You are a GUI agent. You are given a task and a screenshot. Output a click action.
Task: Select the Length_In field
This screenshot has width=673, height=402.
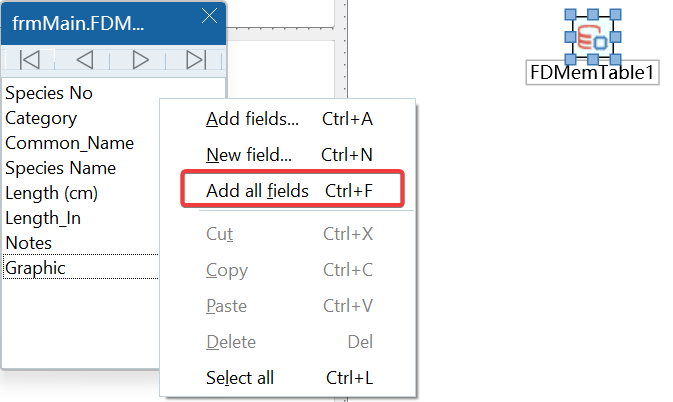coord(43,218)
